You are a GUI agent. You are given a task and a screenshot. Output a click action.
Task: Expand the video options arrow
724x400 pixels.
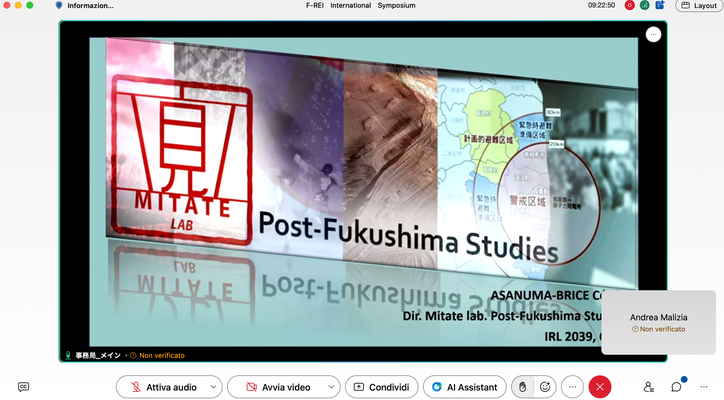[331, 387]
